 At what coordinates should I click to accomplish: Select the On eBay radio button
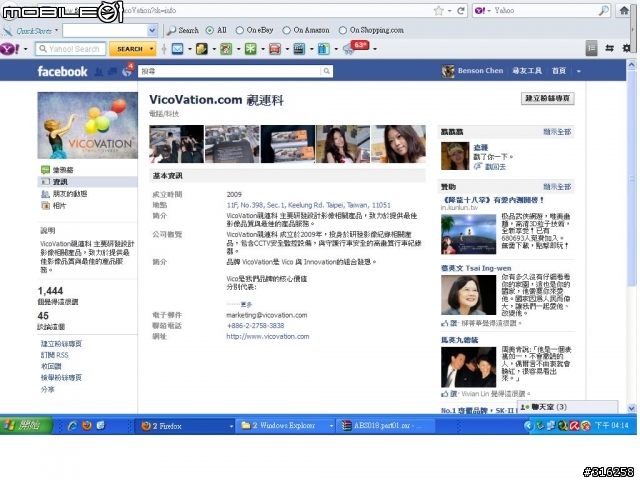pos(240,30)
